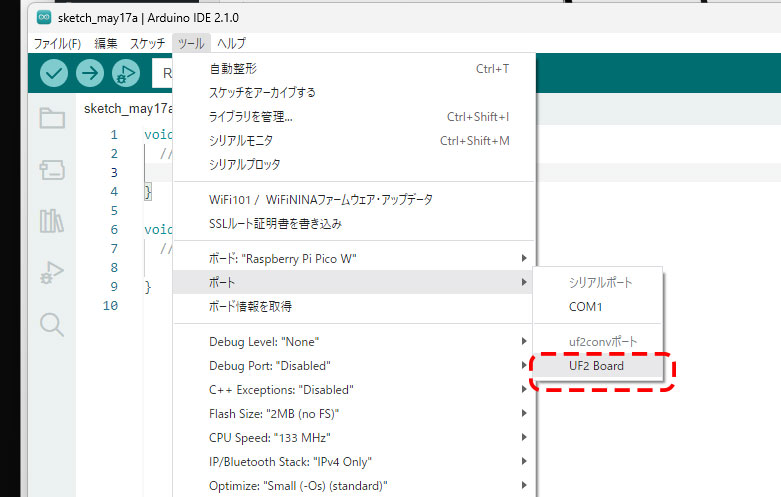This screenshot has width=781, height=497.
Task: Expand IP/Bluetooth Stack: "IPv4 Only" submenu
Action: click(354, 462)
